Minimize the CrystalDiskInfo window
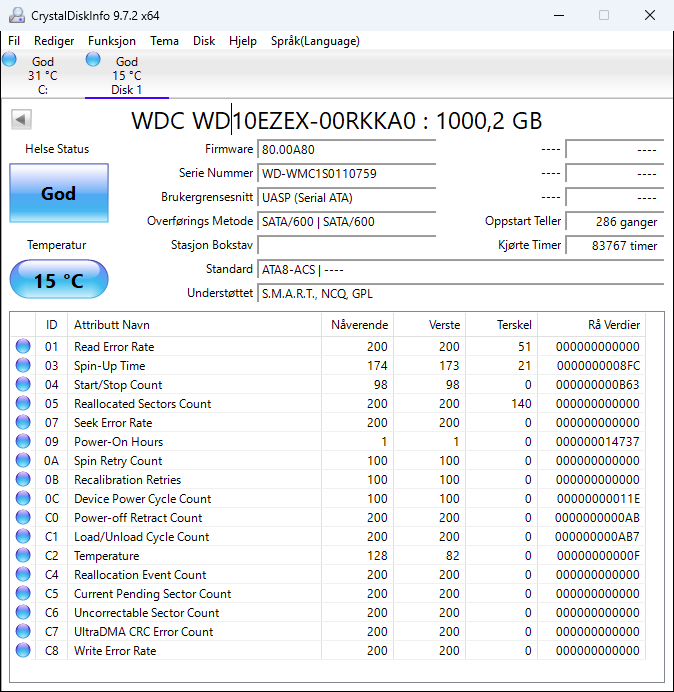674x692 pixels. pyautogui.click(x=559, y=15)
